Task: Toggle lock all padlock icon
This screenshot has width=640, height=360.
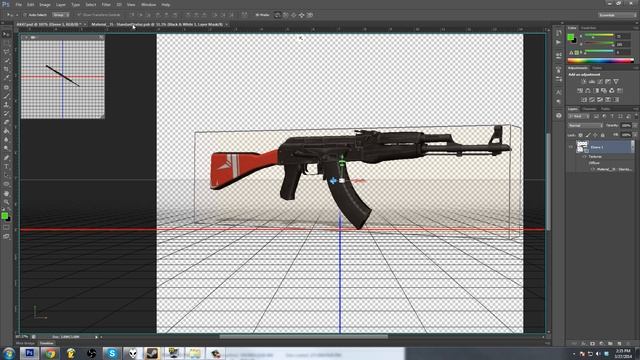Action: click(603, 135)
